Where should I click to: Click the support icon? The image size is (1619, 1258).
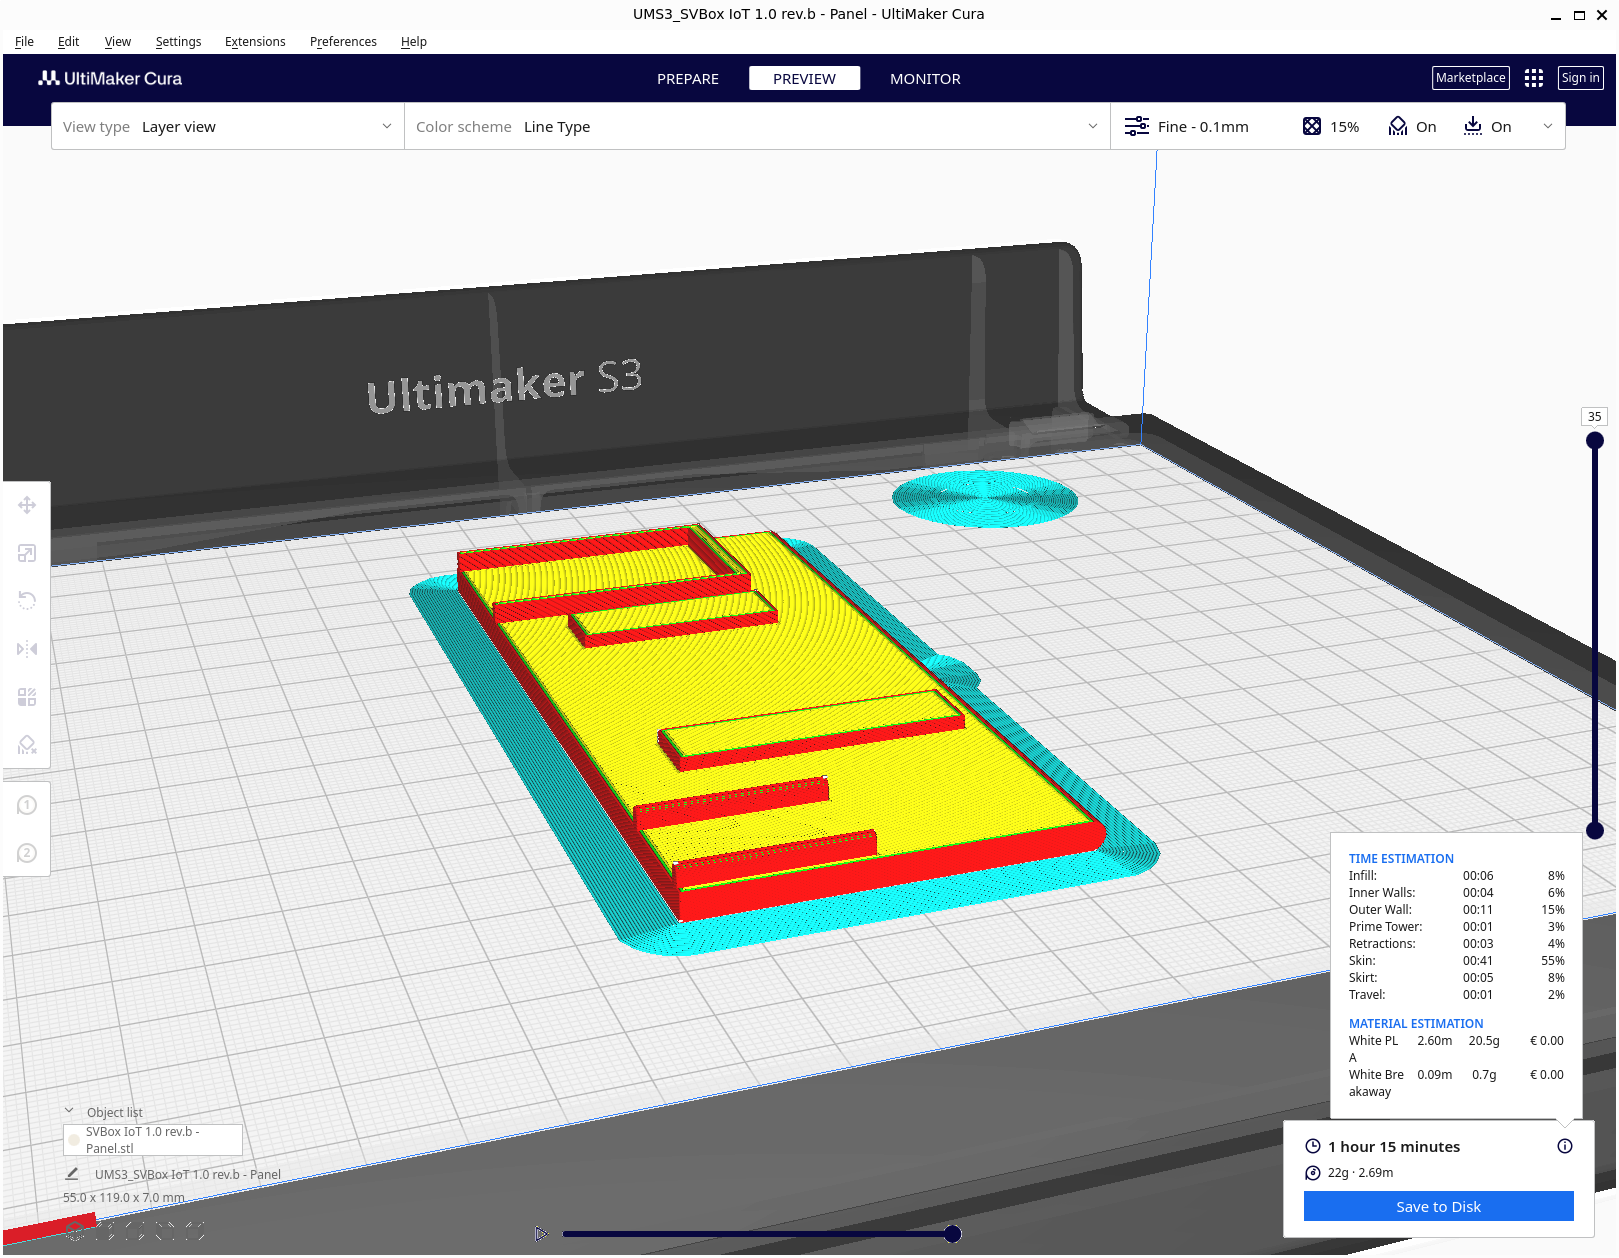[x=1398, y=127]
